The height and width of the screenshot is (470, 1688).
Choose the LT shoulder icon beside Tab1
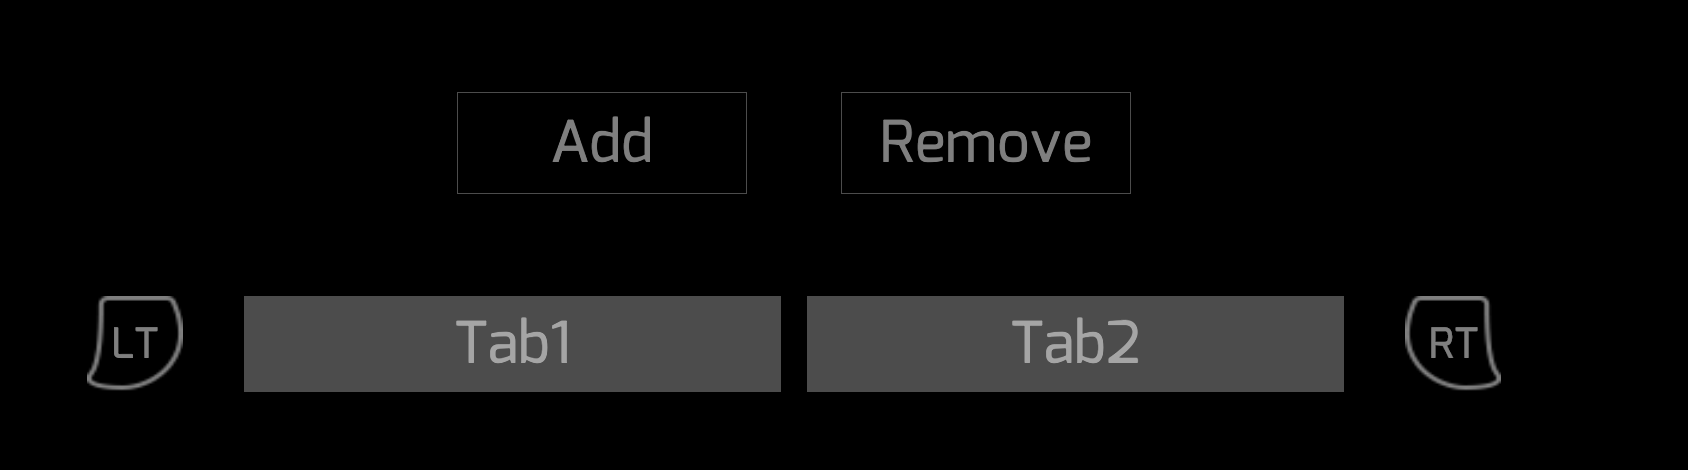click(x=135, y=342)
